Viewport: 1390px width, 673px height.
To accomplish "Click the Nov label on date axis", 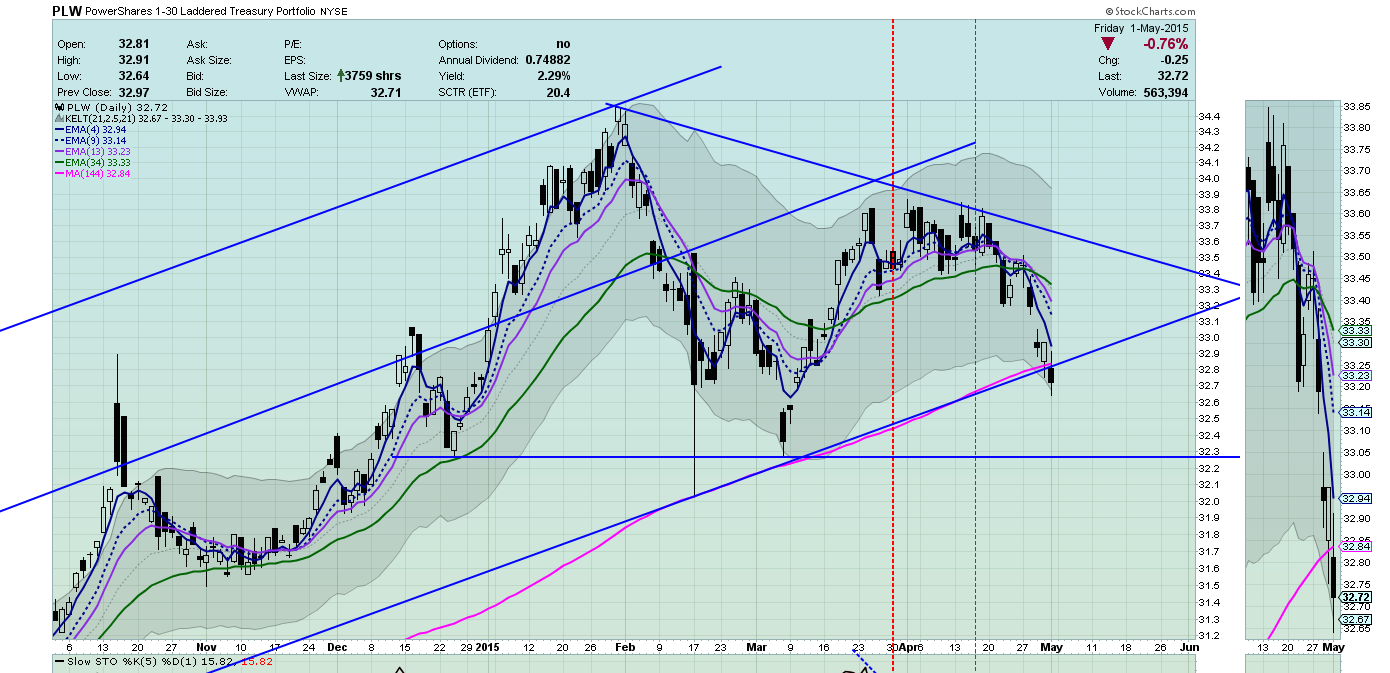I will pyautogui.click(x=206, y=648).
